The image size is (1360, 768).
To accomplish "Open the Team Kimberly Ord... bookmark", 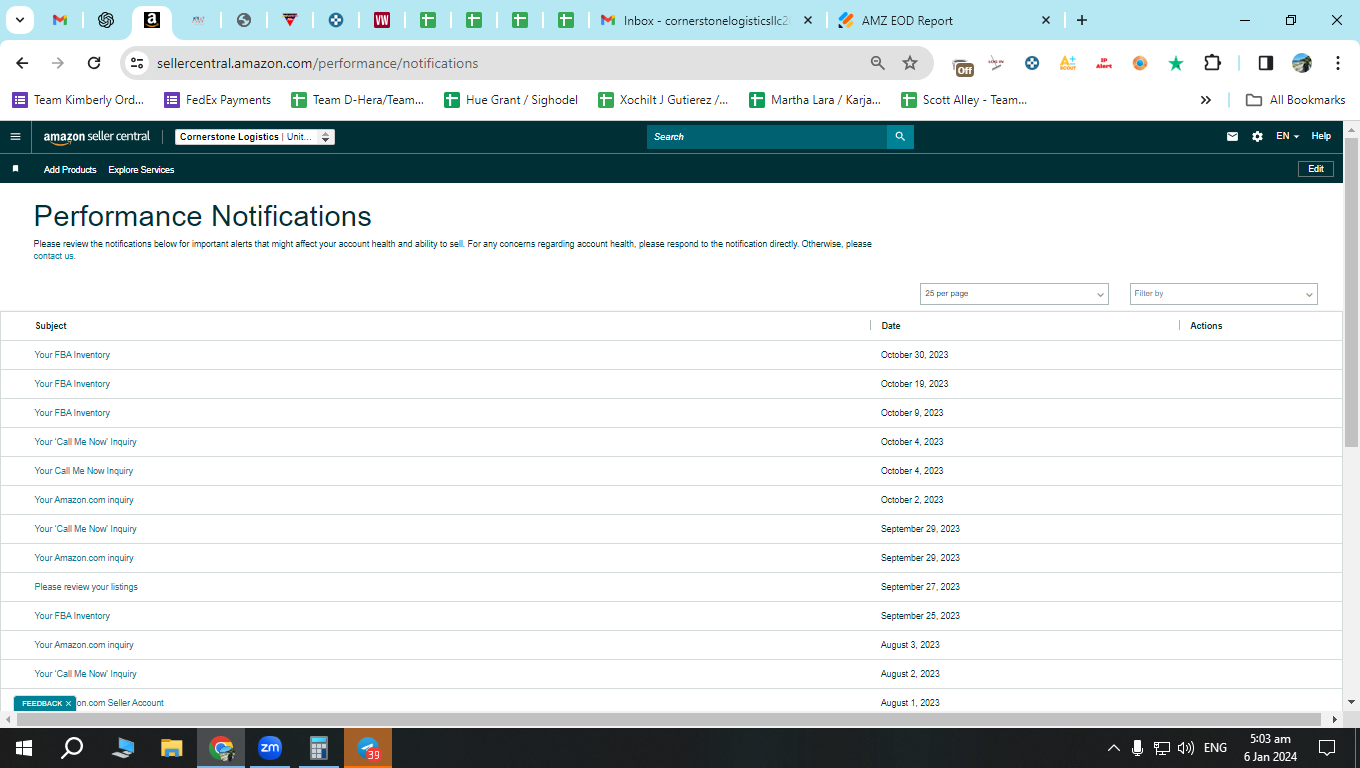I will (x=78, y=100).
